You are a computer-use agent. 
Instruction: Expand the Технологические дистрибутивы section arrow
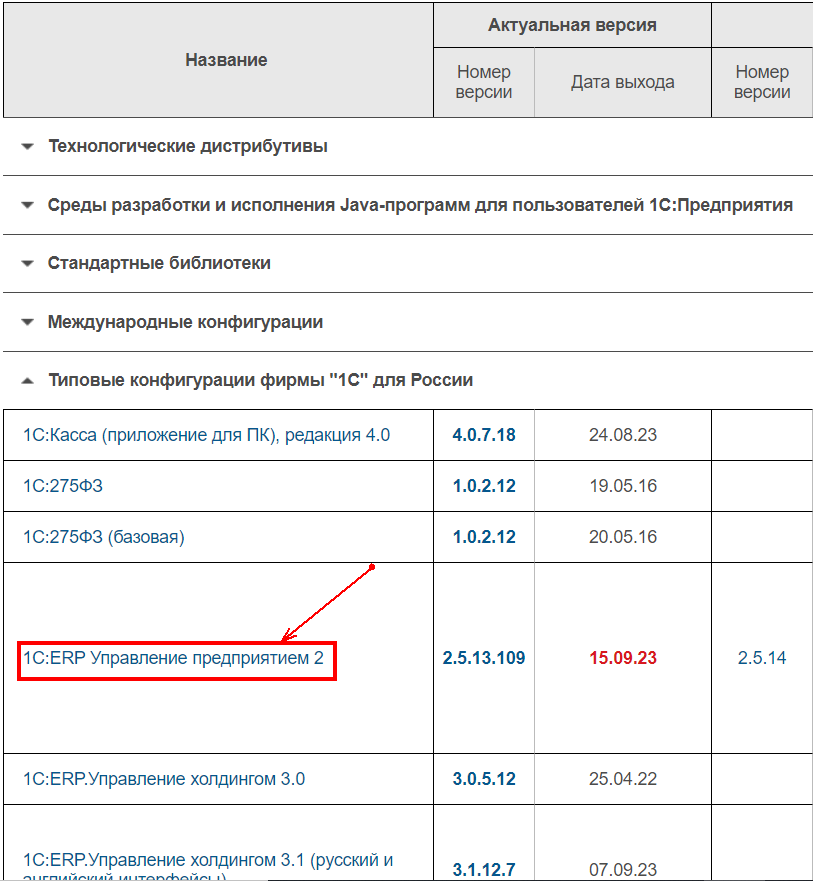(x=27, y=147)
